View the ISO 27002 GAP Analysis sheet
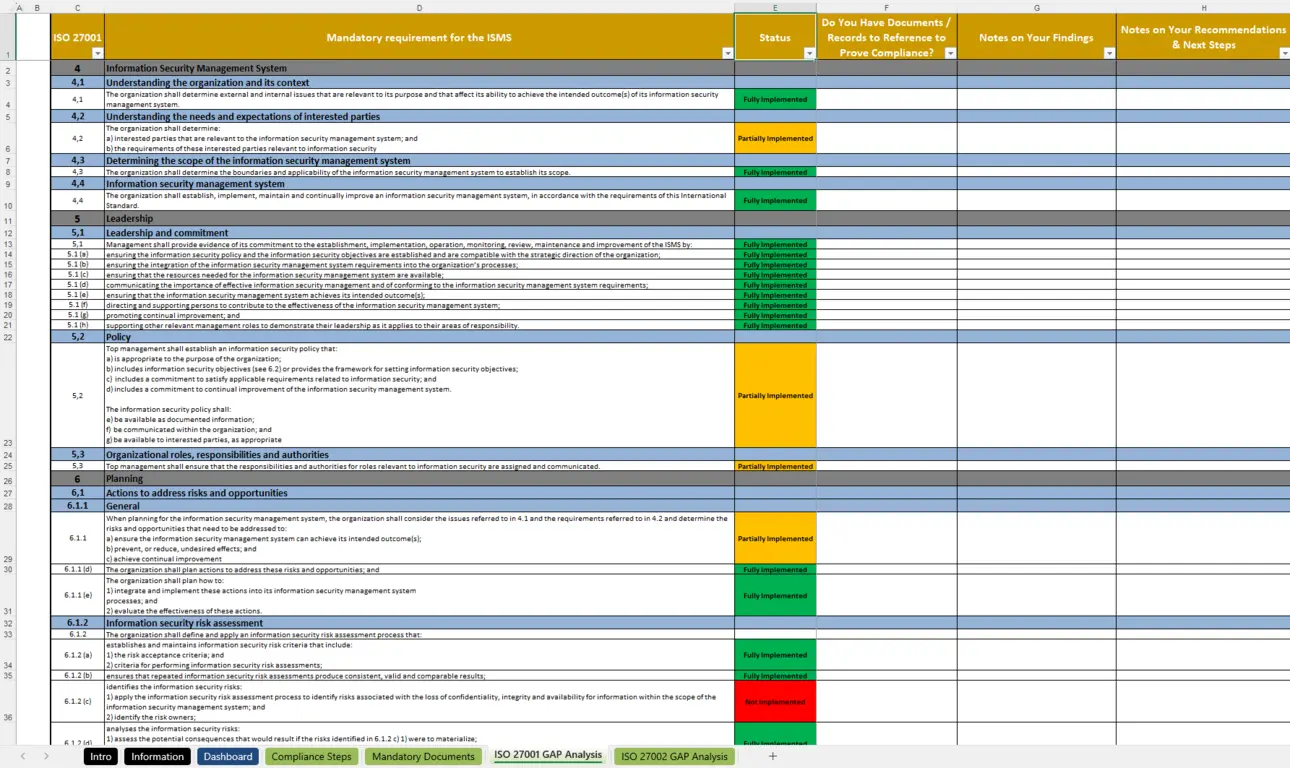 point(673,756)
